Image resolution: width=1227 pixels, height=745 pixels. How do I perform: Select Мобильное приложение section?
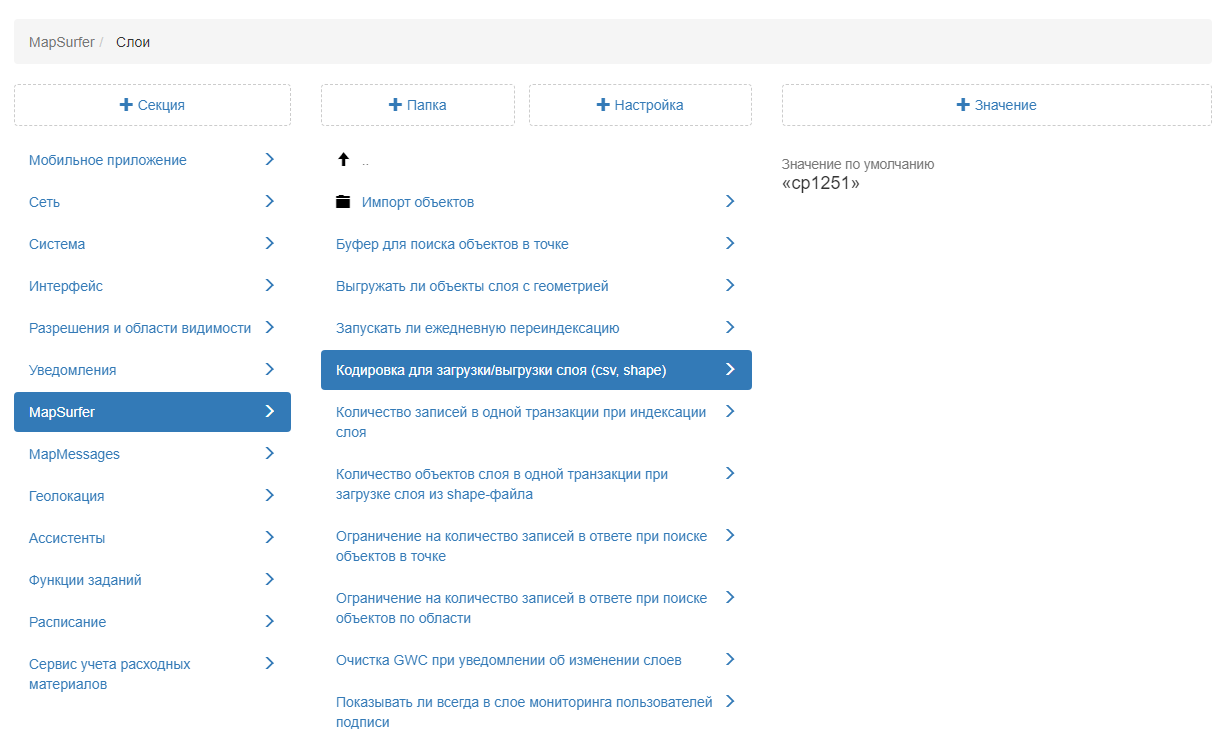(152, 160)
